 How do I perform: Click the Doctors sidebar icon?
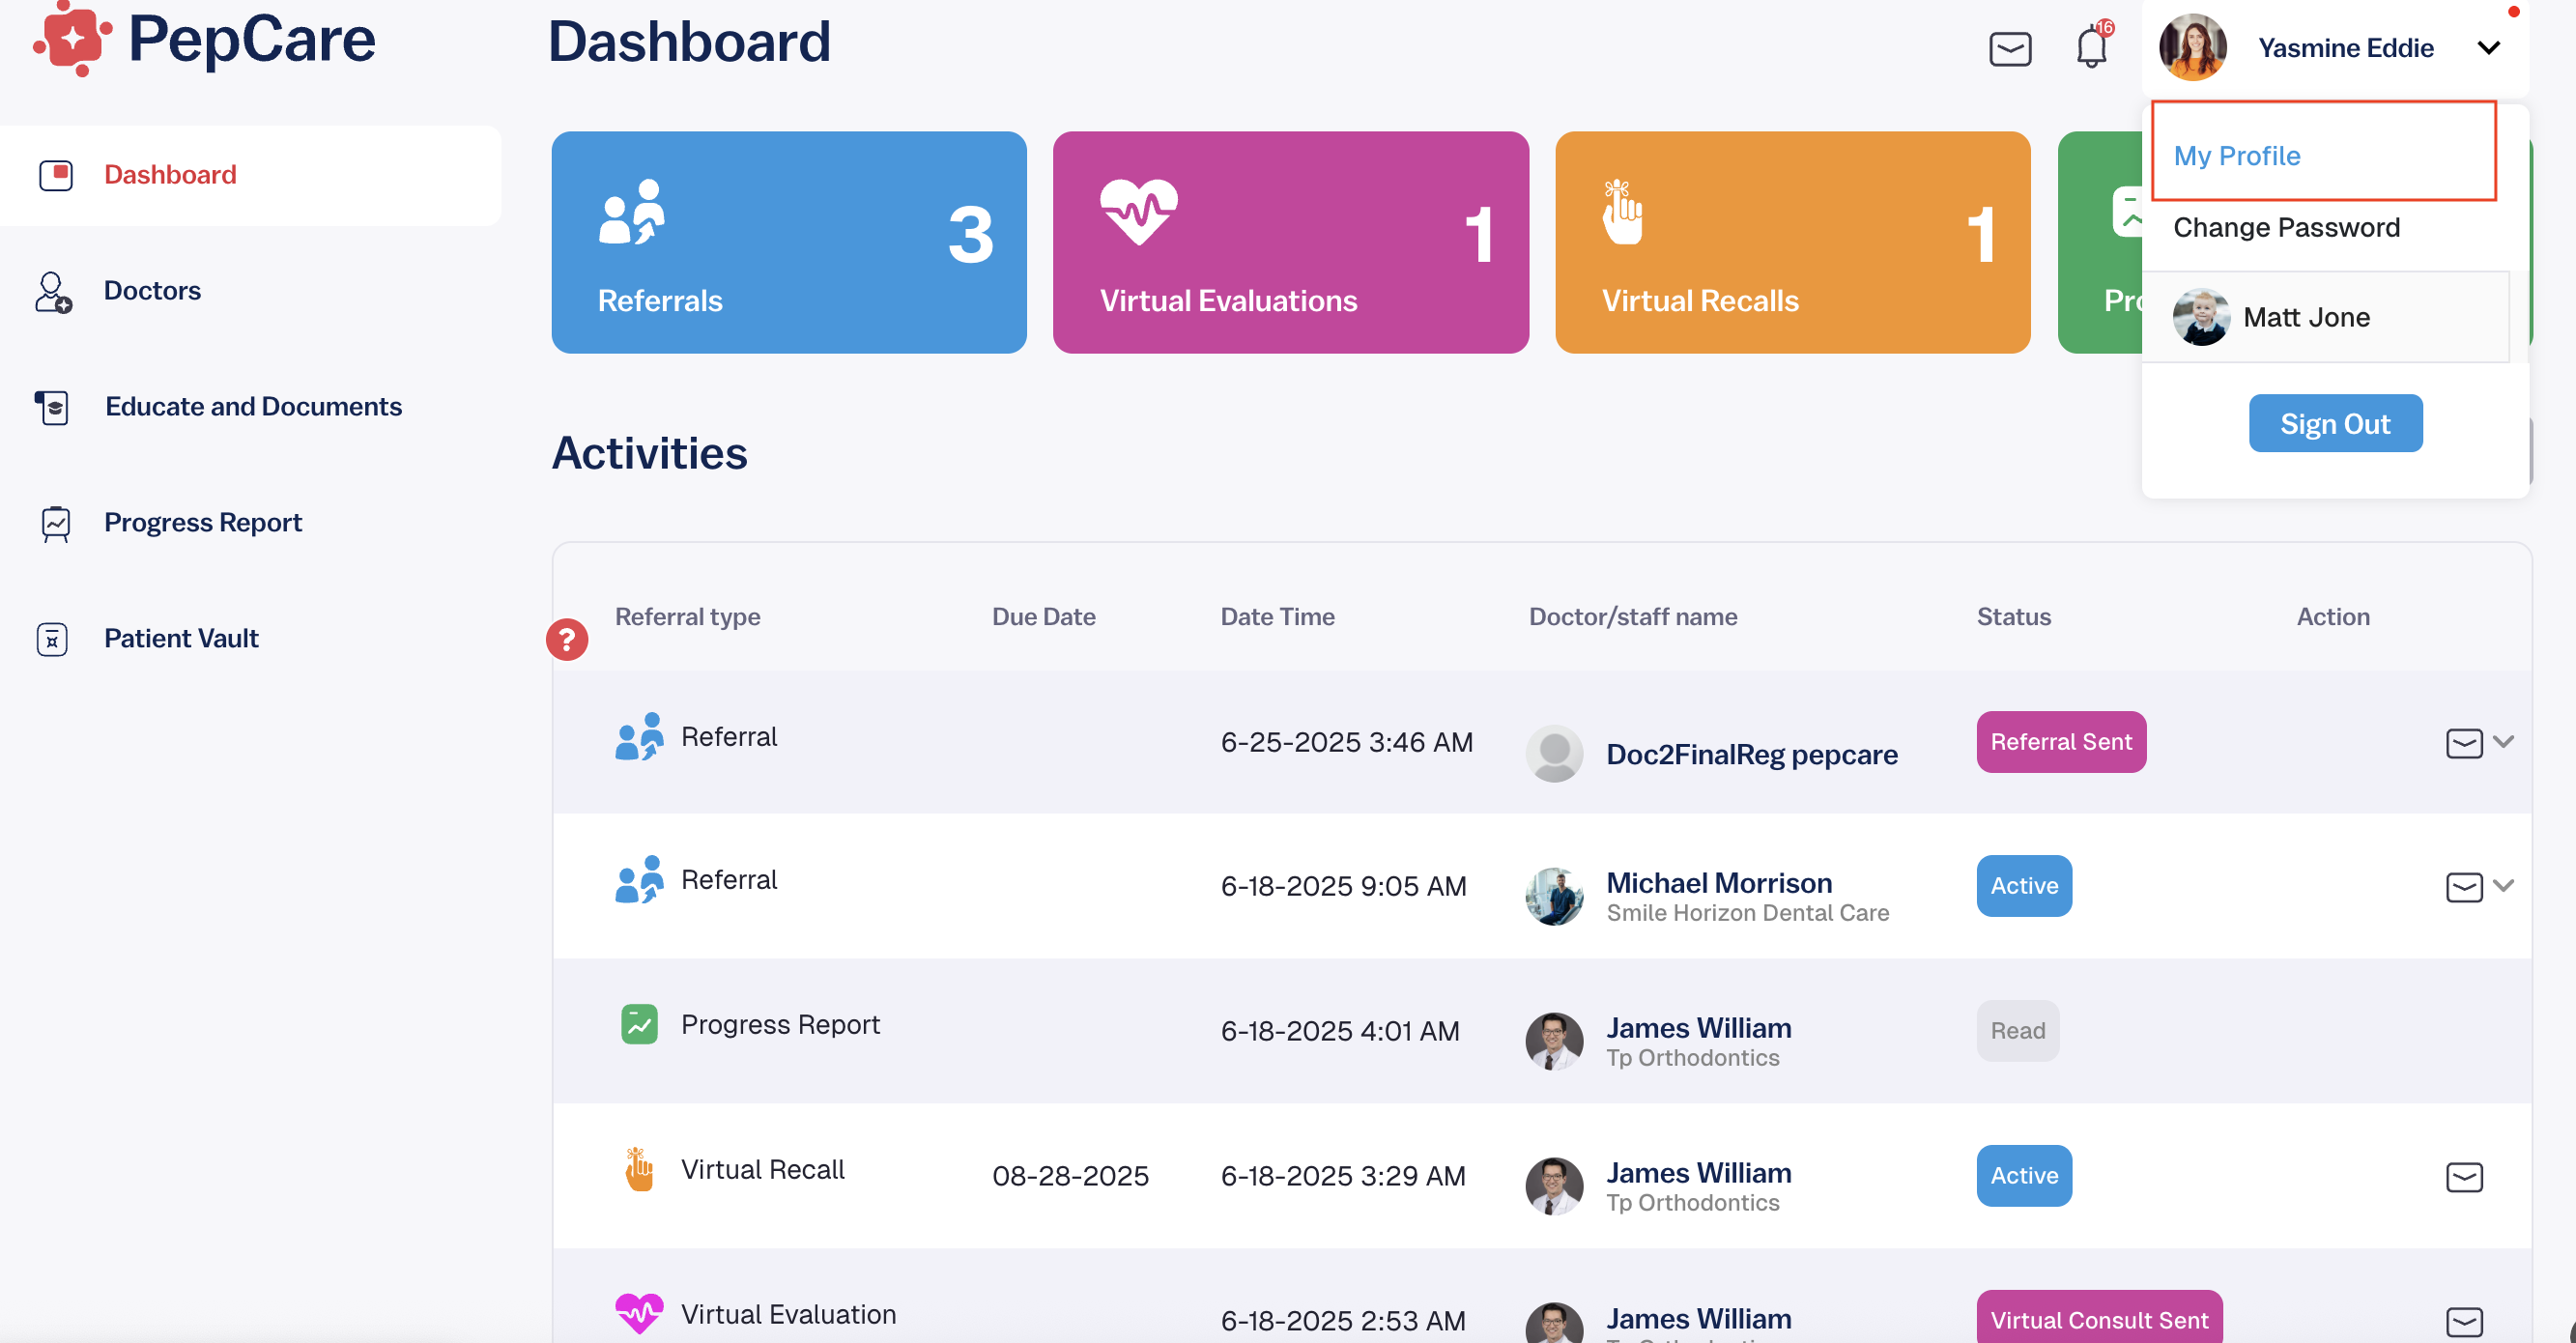click(53, 292)
